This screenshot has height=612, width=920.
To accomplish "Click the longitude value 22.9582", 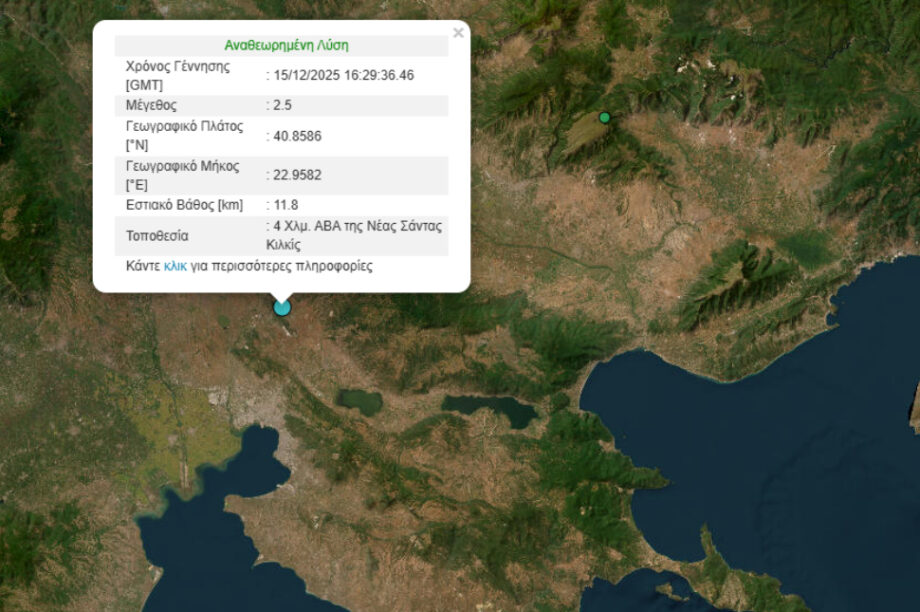I will [297, 175].
